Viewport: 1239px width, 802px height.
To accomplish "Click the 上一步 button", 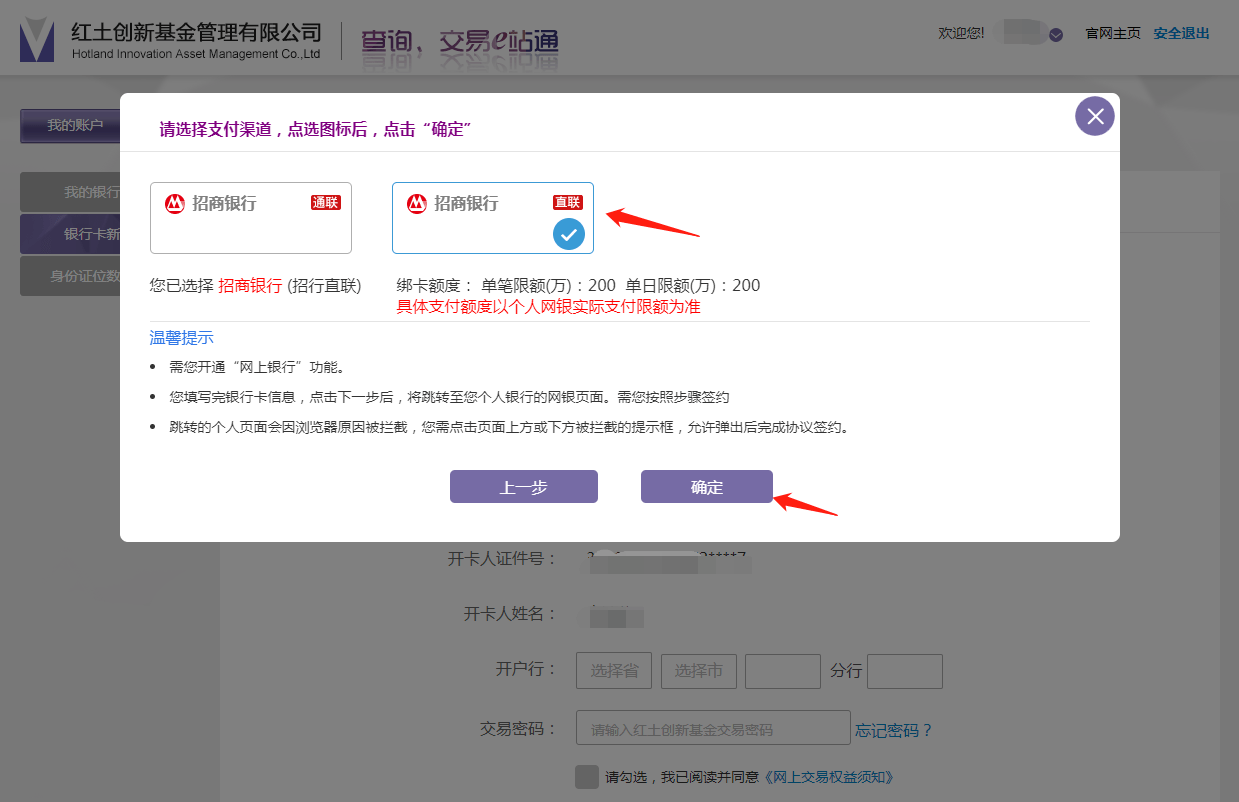I will coord(524,487).
